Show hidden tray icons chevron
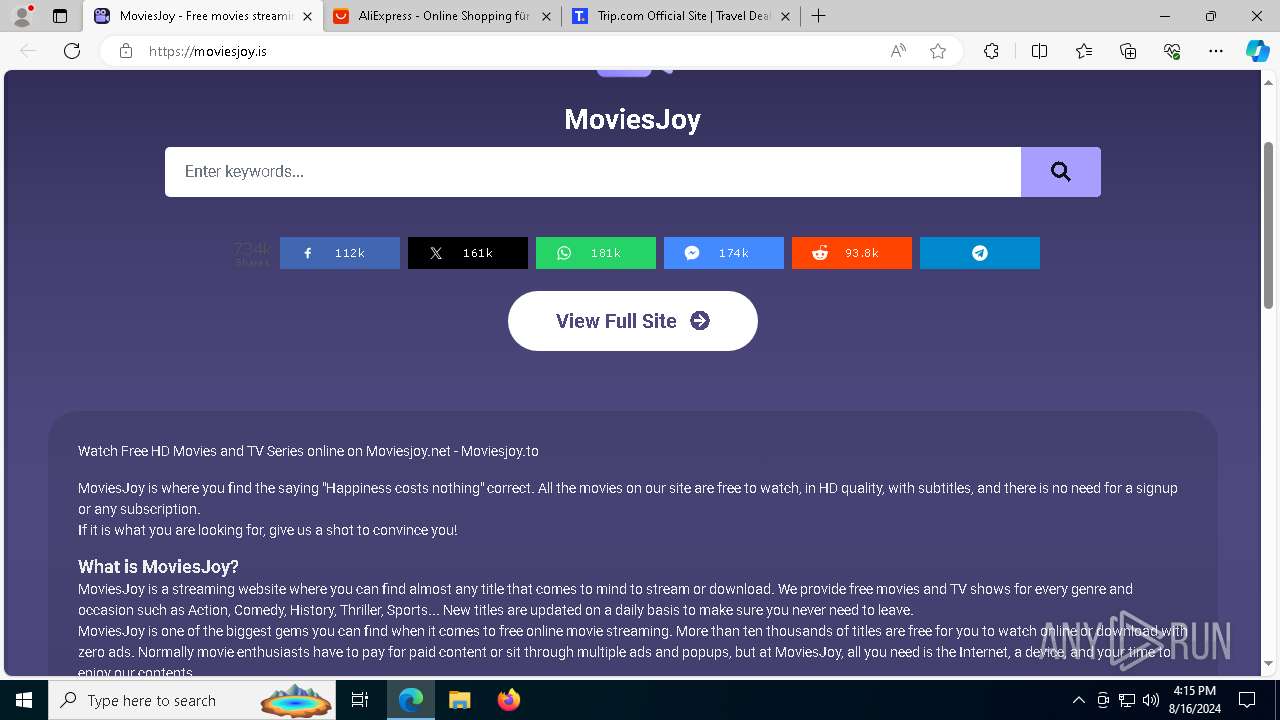 pyautogui.click(x=1078, y=700)
